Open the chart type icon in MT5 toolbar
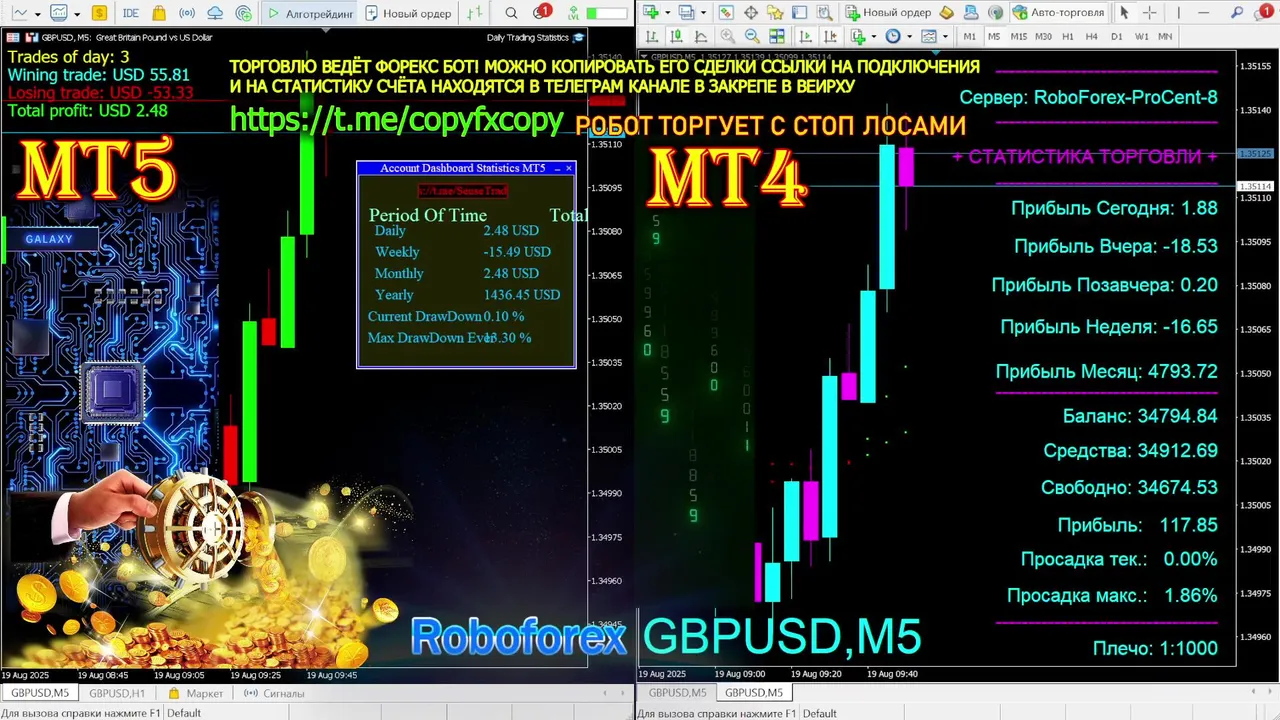 coord(20,13)
